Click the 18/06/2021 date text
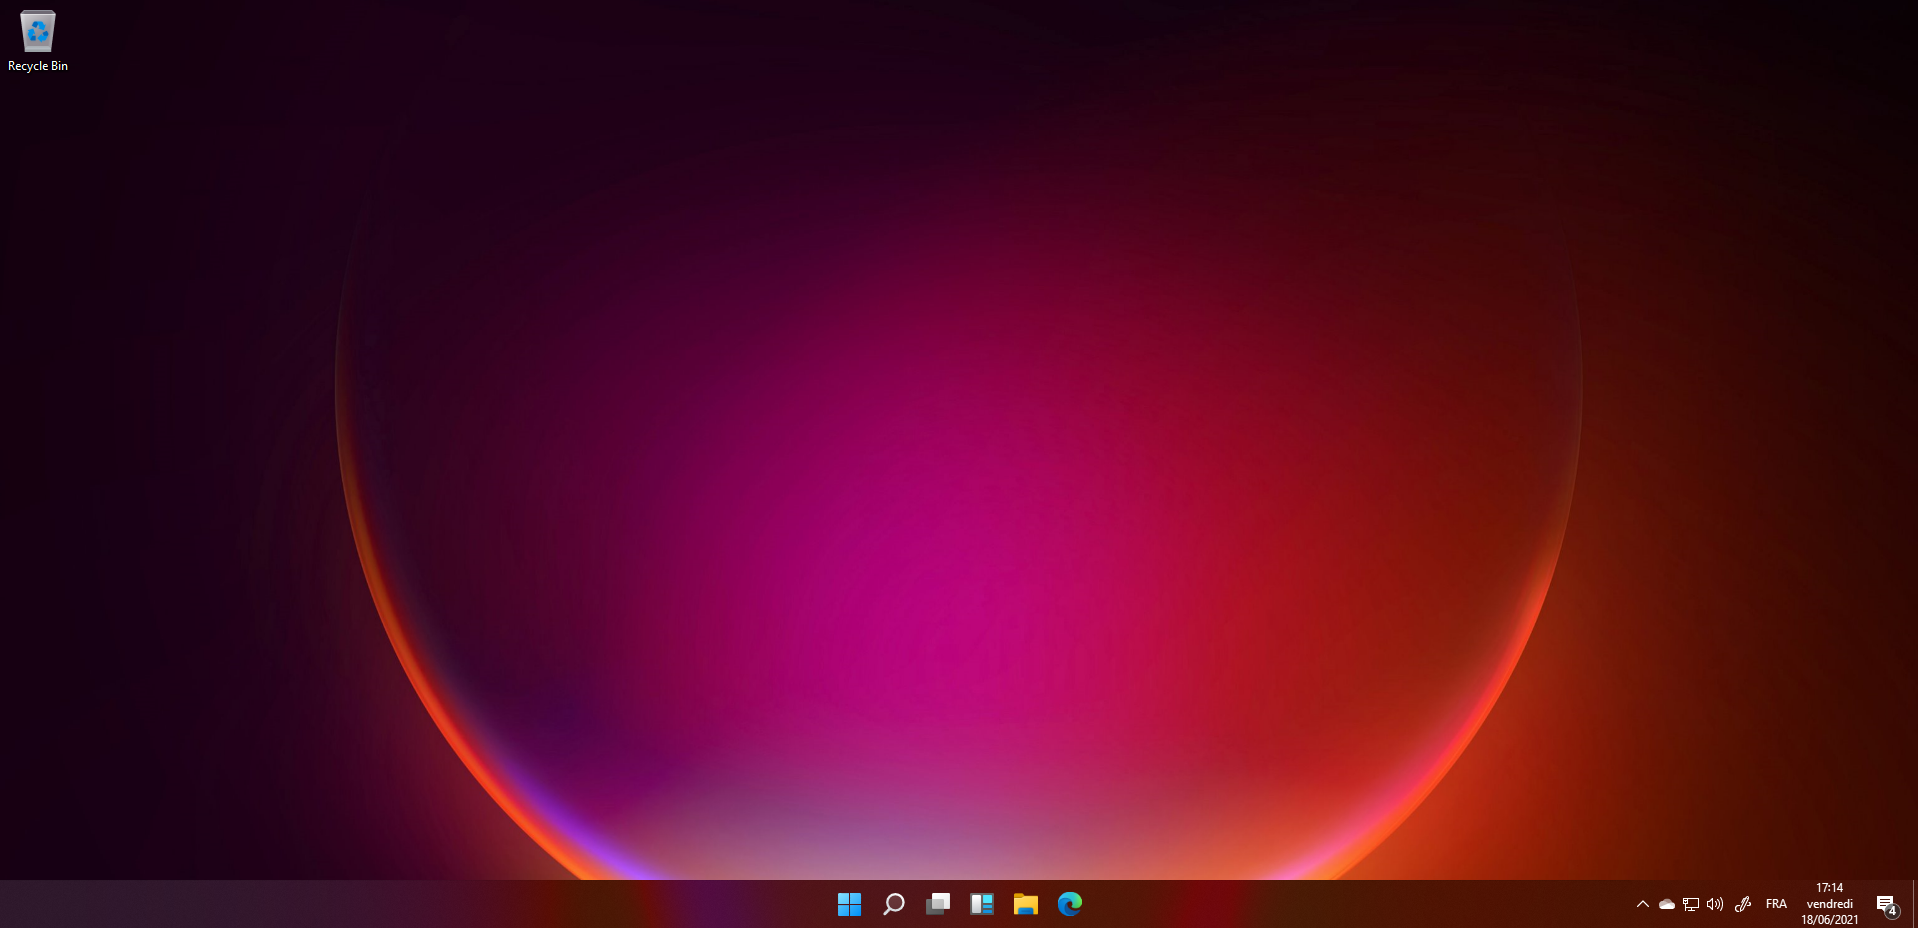 click(1829, 920)
